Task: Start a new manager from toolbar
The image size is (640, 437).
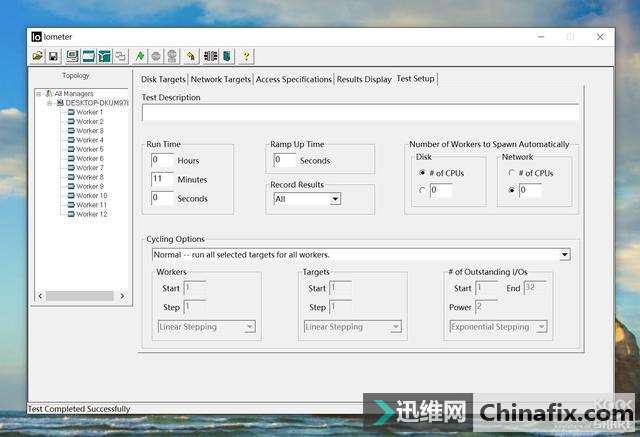Action: coord(72,56)
